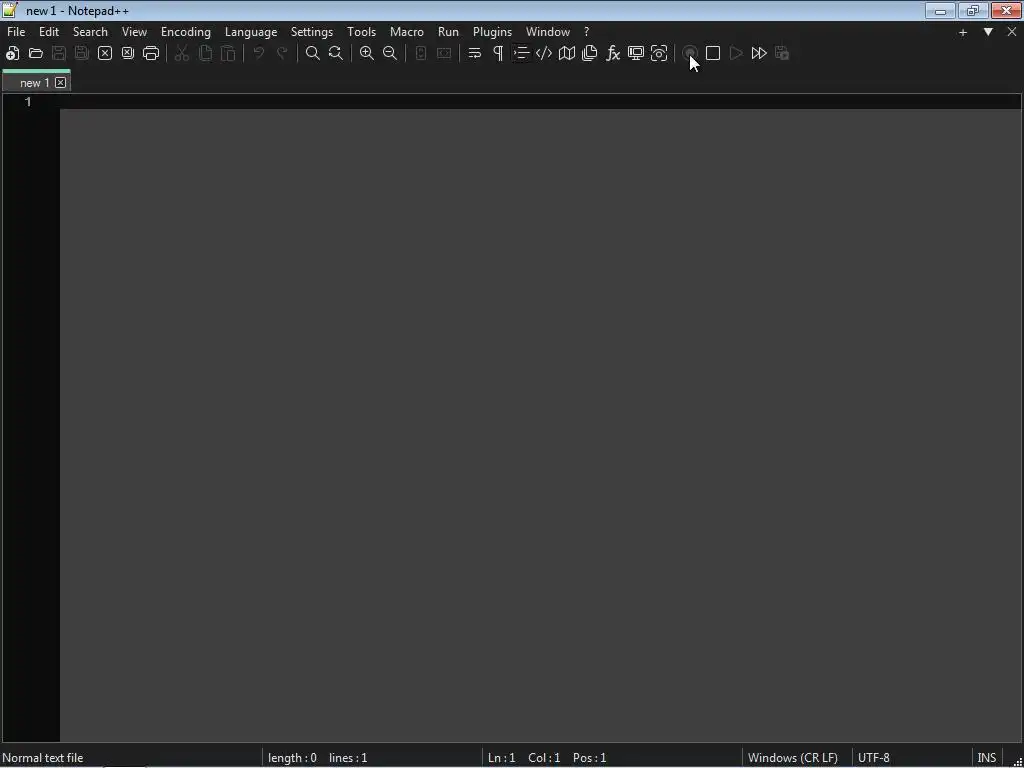Image resolution: width=1024 pixels, height=768 pixels.
Task: Start macro recording with record button
Action: point(690,54)
